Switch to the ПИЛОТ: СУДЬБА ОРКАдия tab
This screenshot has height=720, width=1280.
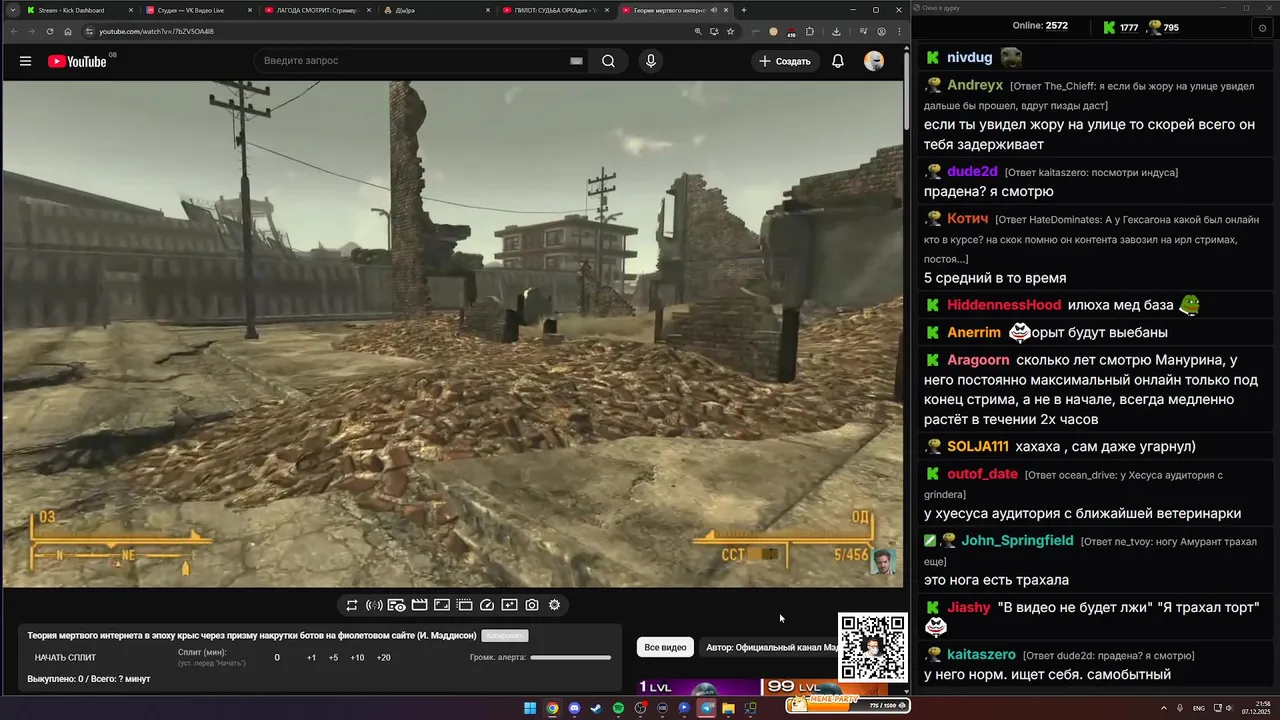coord(555,10)
